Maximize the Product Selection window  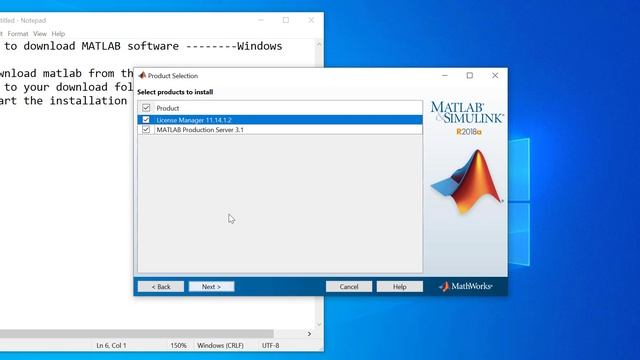(x=470, y=76)
